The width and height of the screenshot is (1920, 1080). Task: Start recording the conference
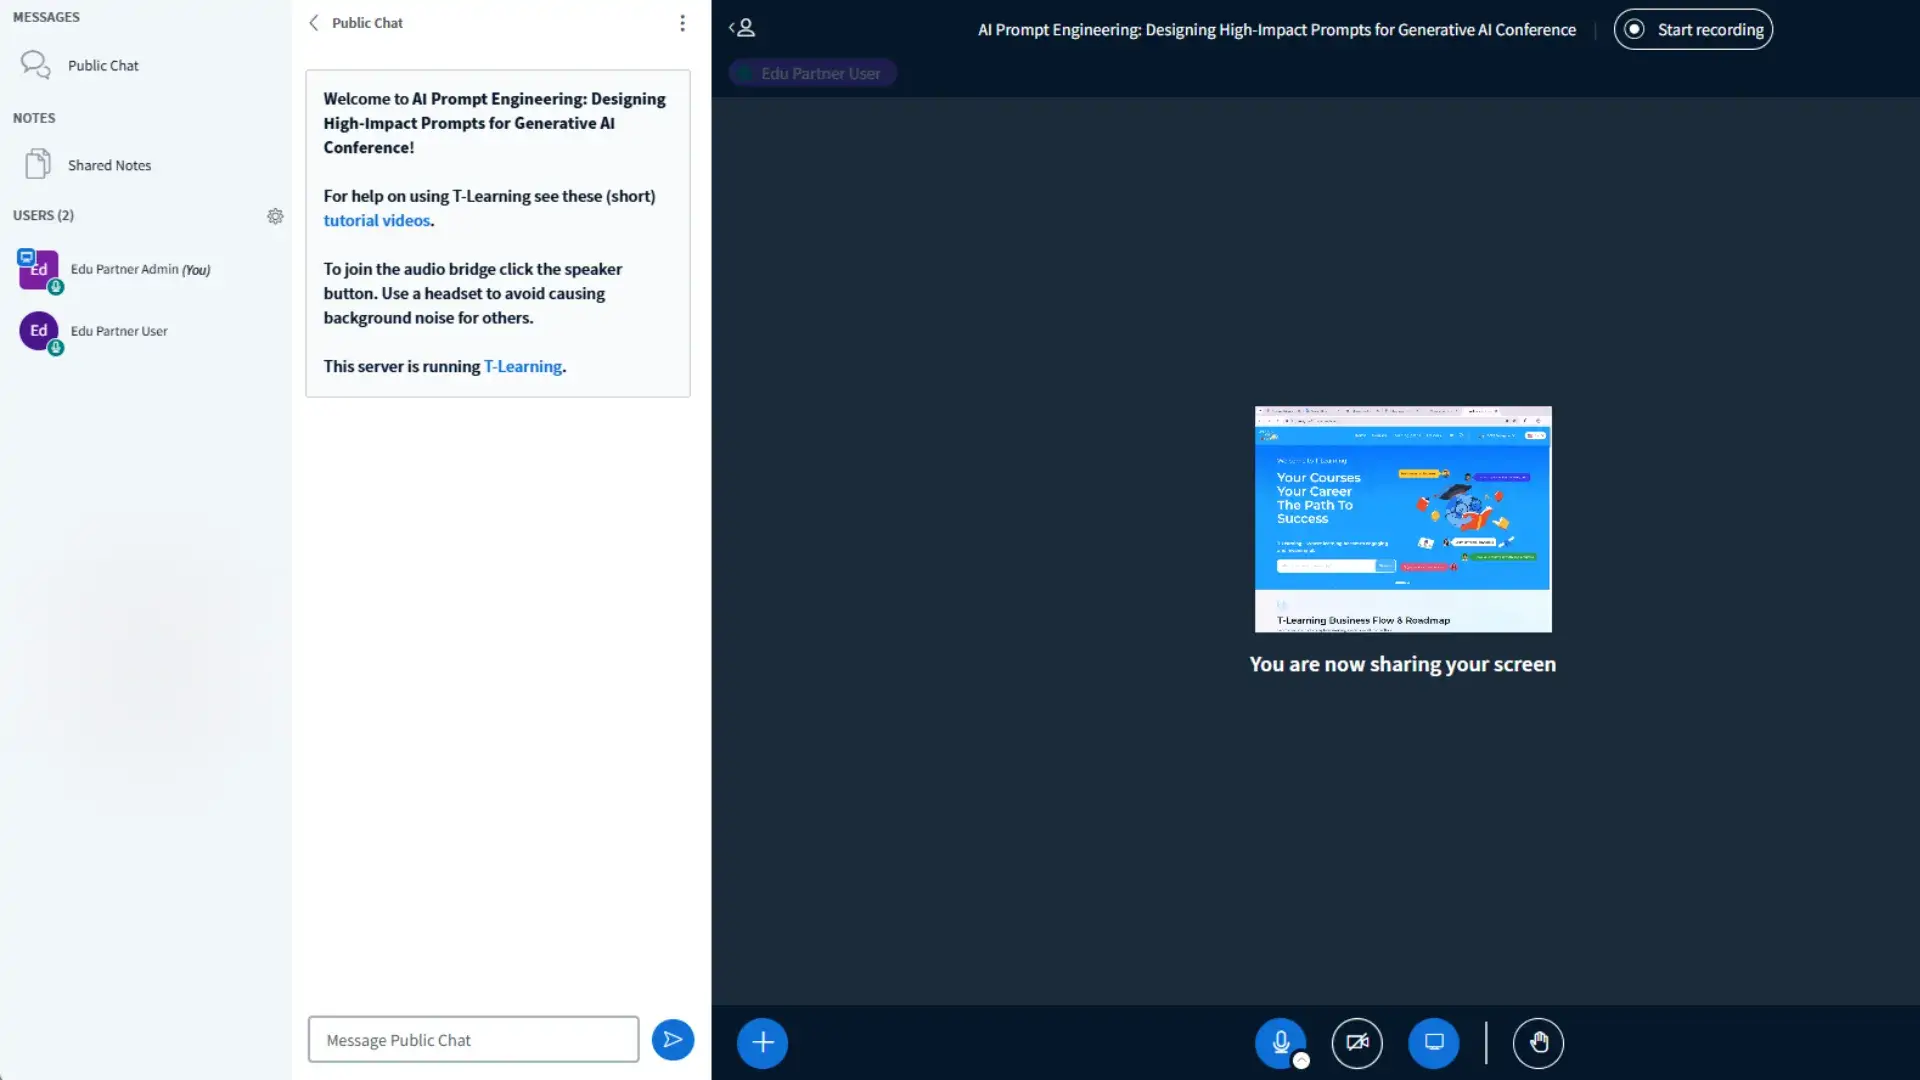[x=1693, y=29]
